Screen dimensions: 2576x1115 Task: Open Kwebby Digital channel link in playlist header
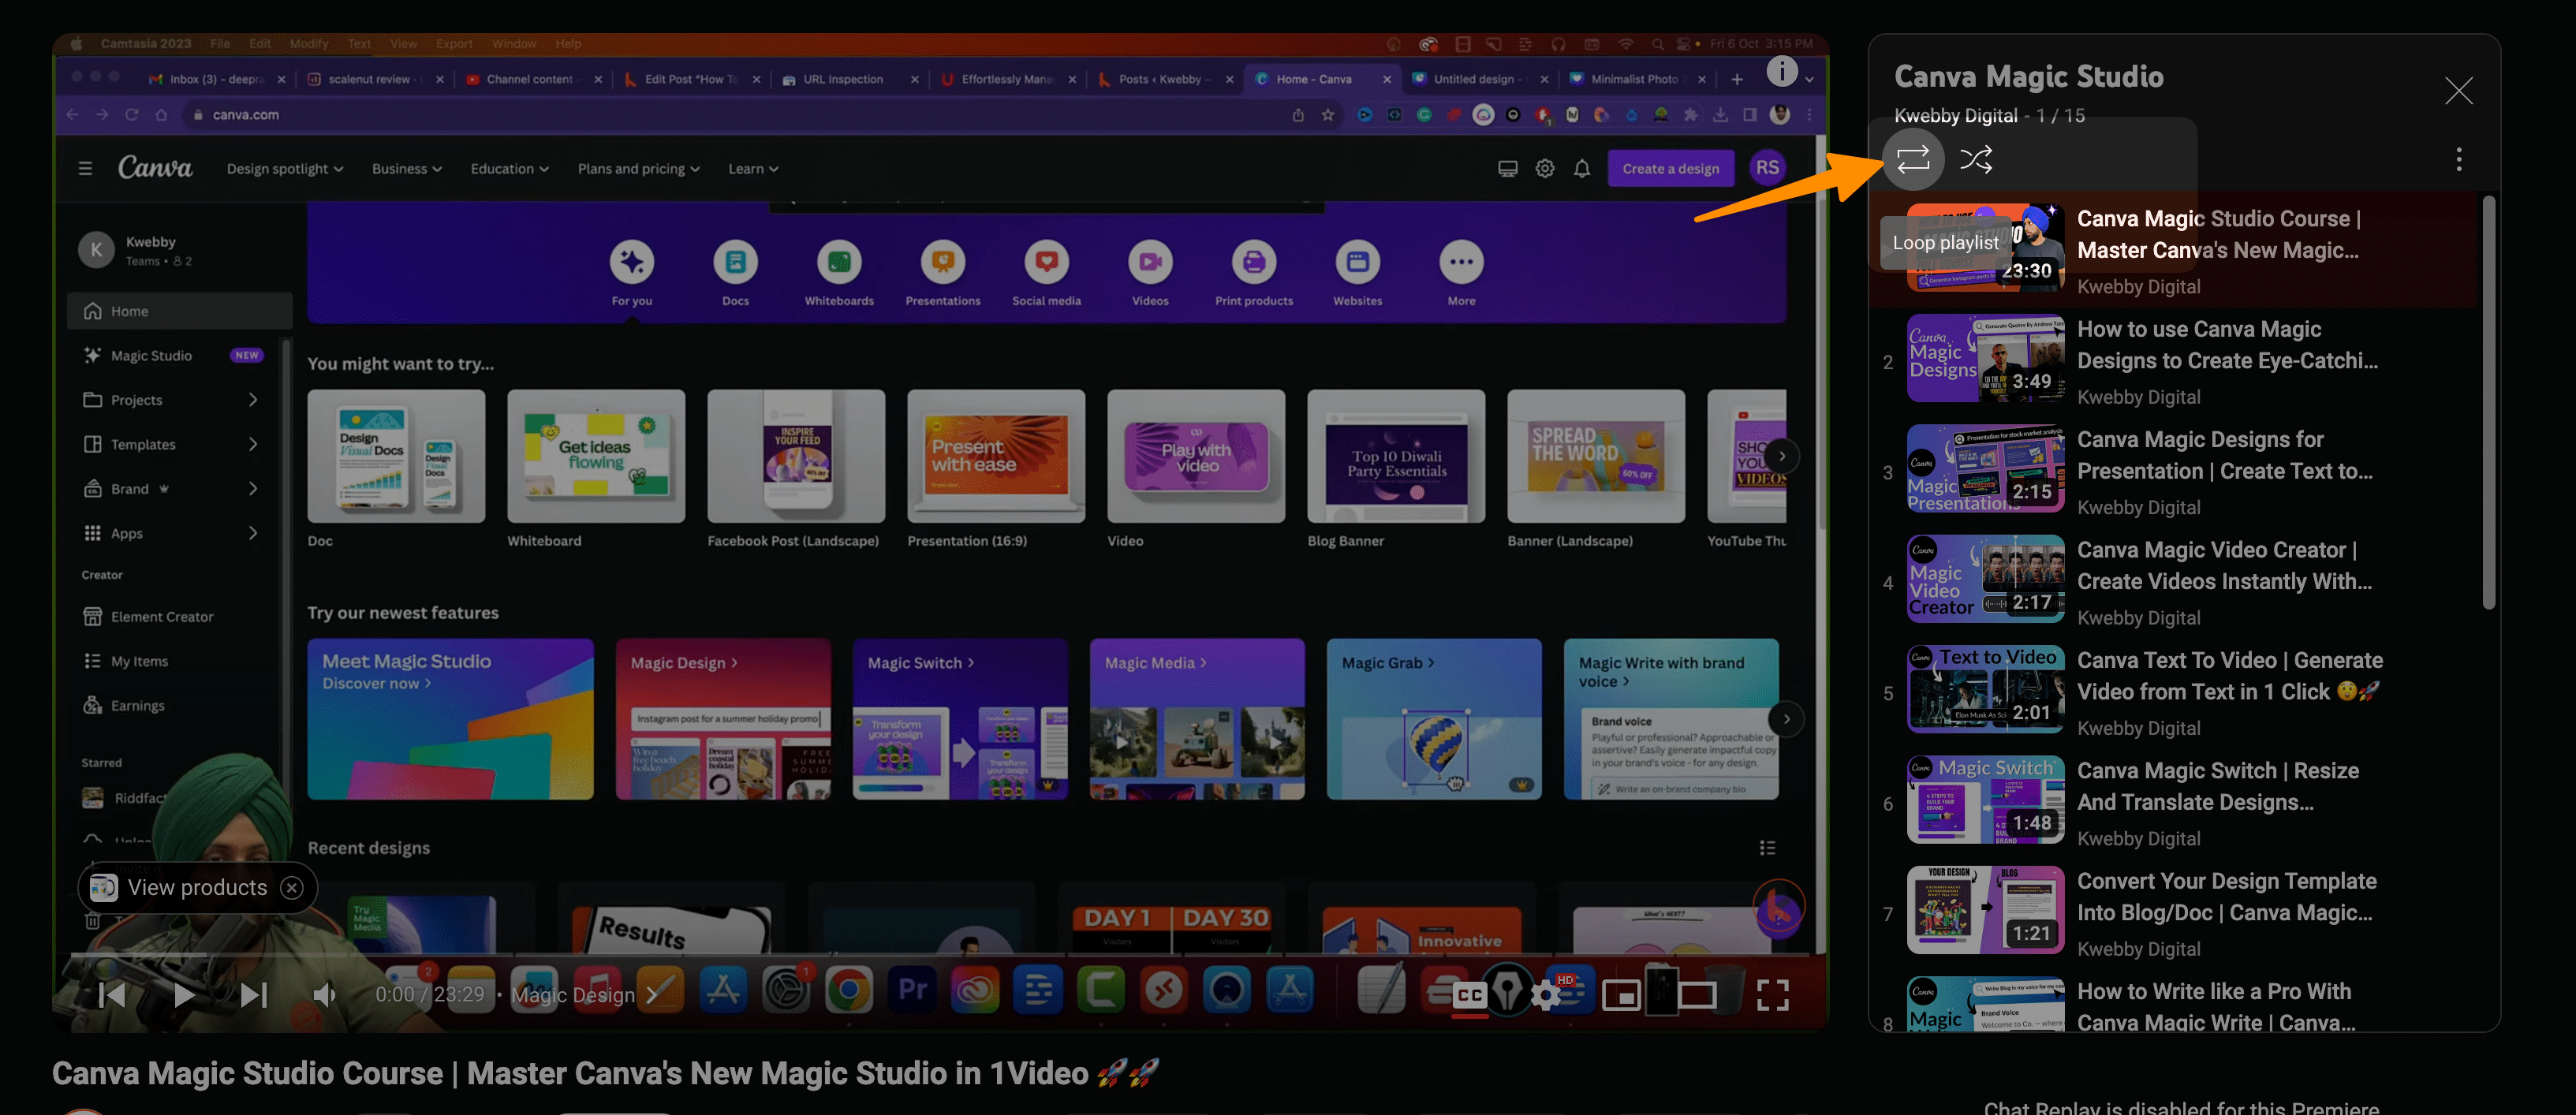[x=1955, y=116]
